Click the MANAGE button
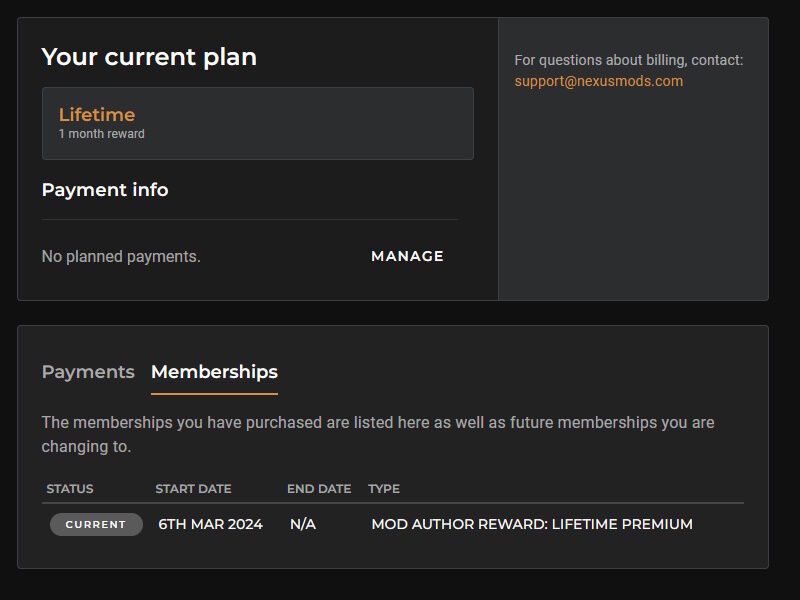Screen dimensions: 800x600 tap(407, 256)
